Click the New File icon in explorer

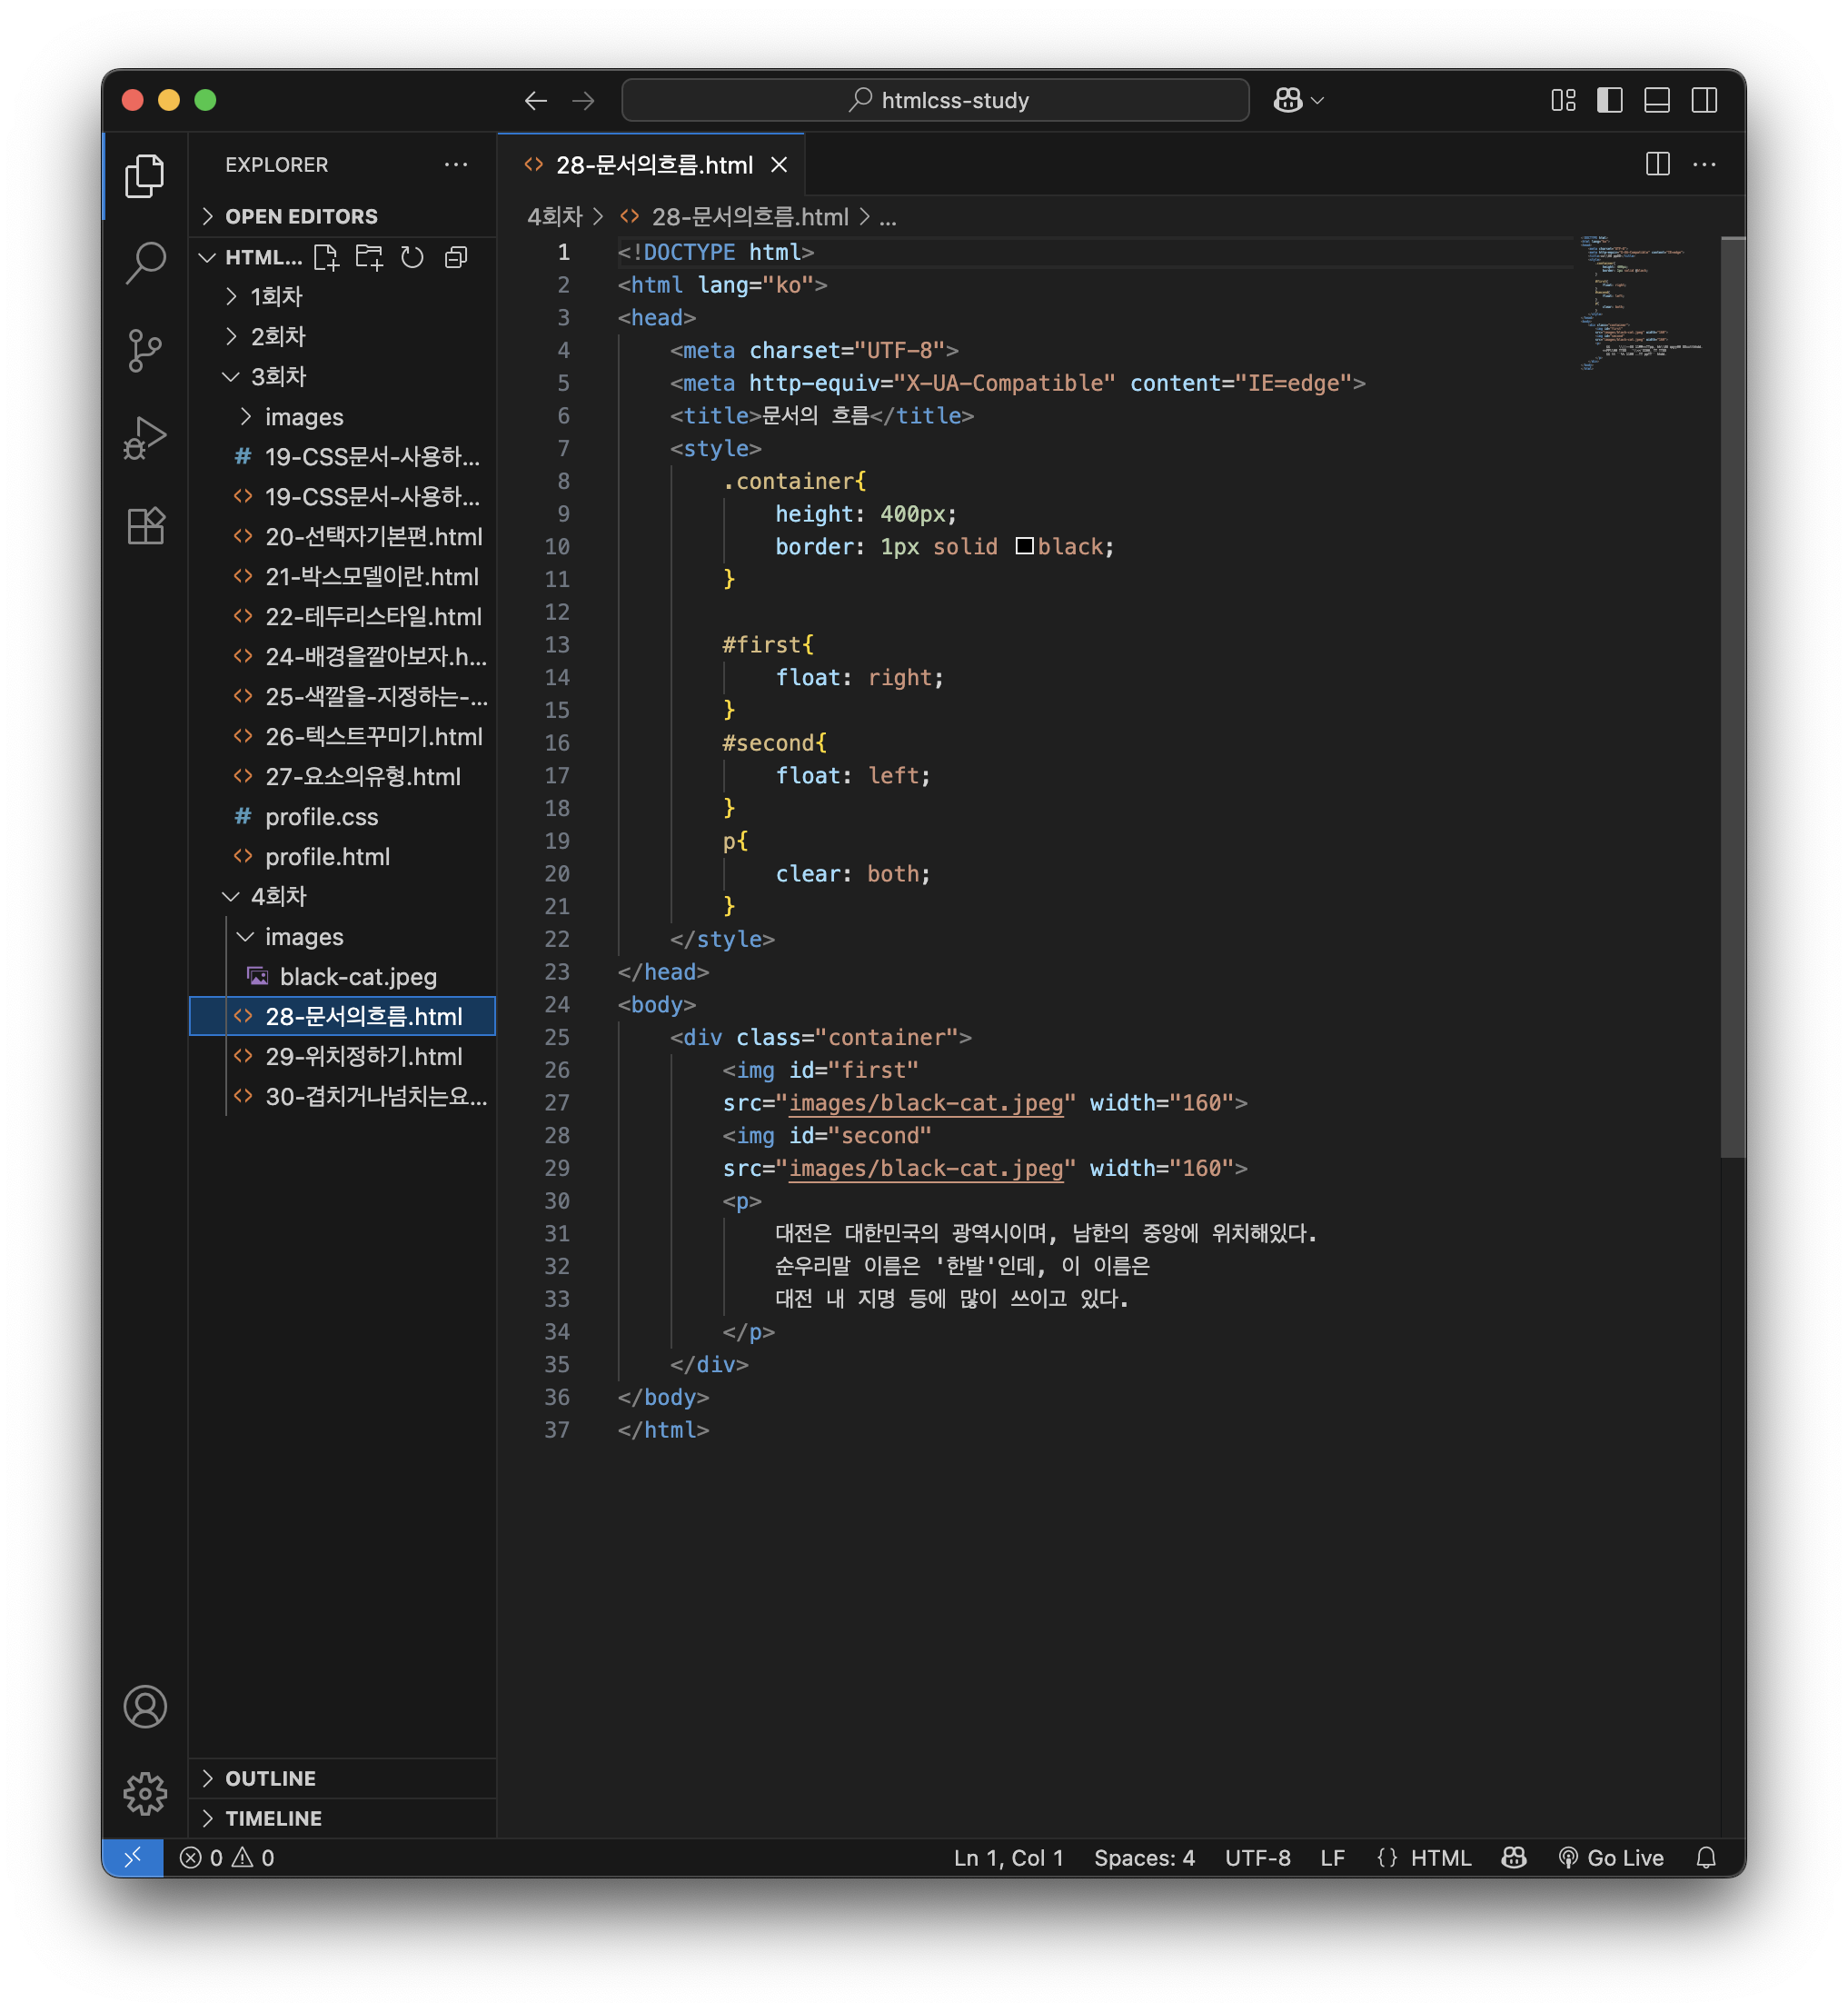[x=326, y=257]
